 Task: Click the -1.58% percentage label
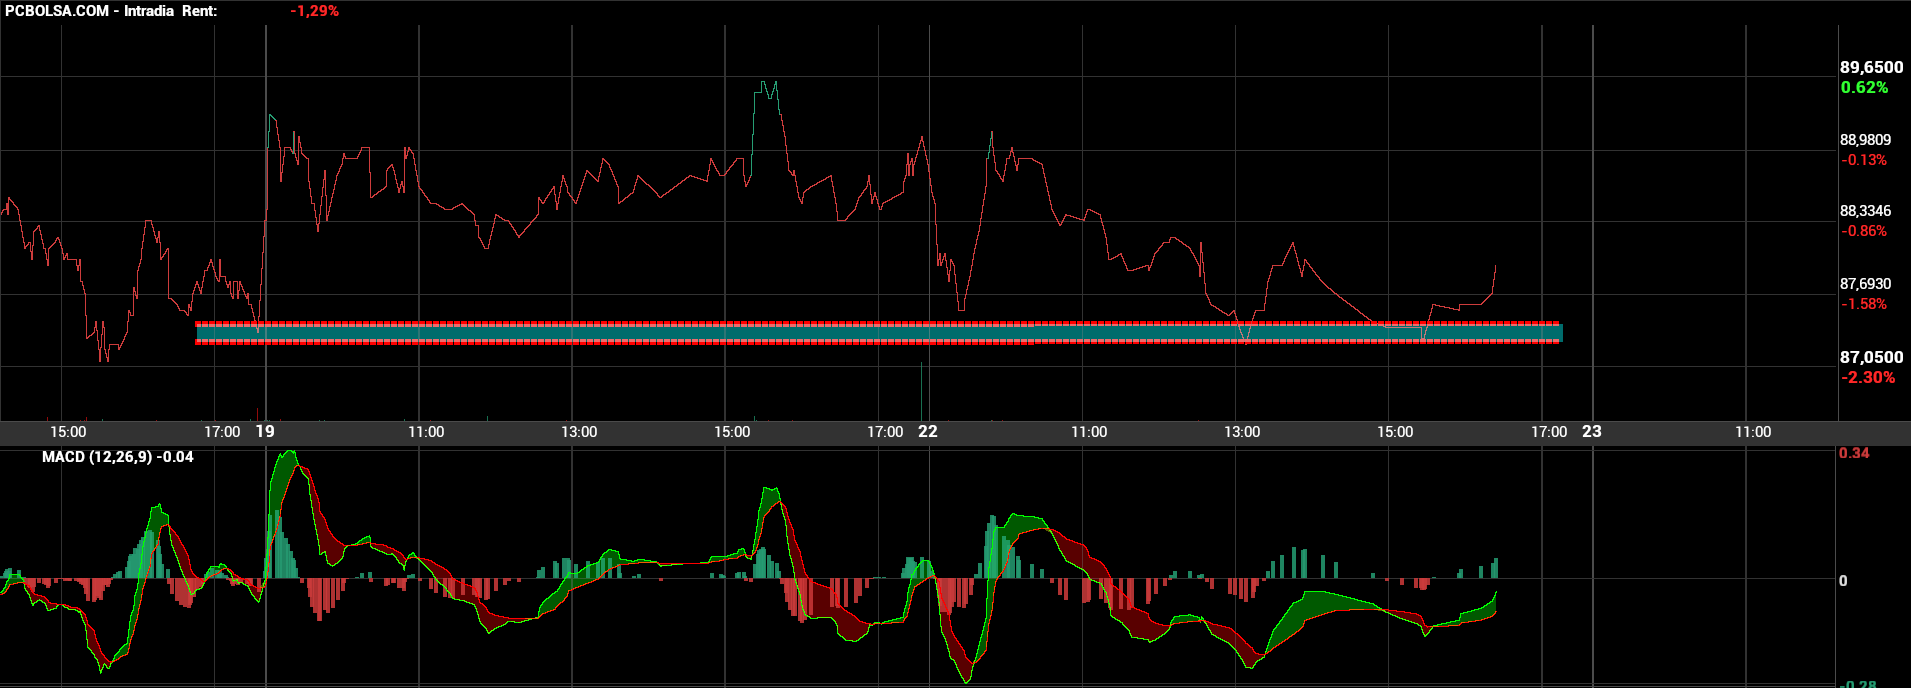(1864, 304)
